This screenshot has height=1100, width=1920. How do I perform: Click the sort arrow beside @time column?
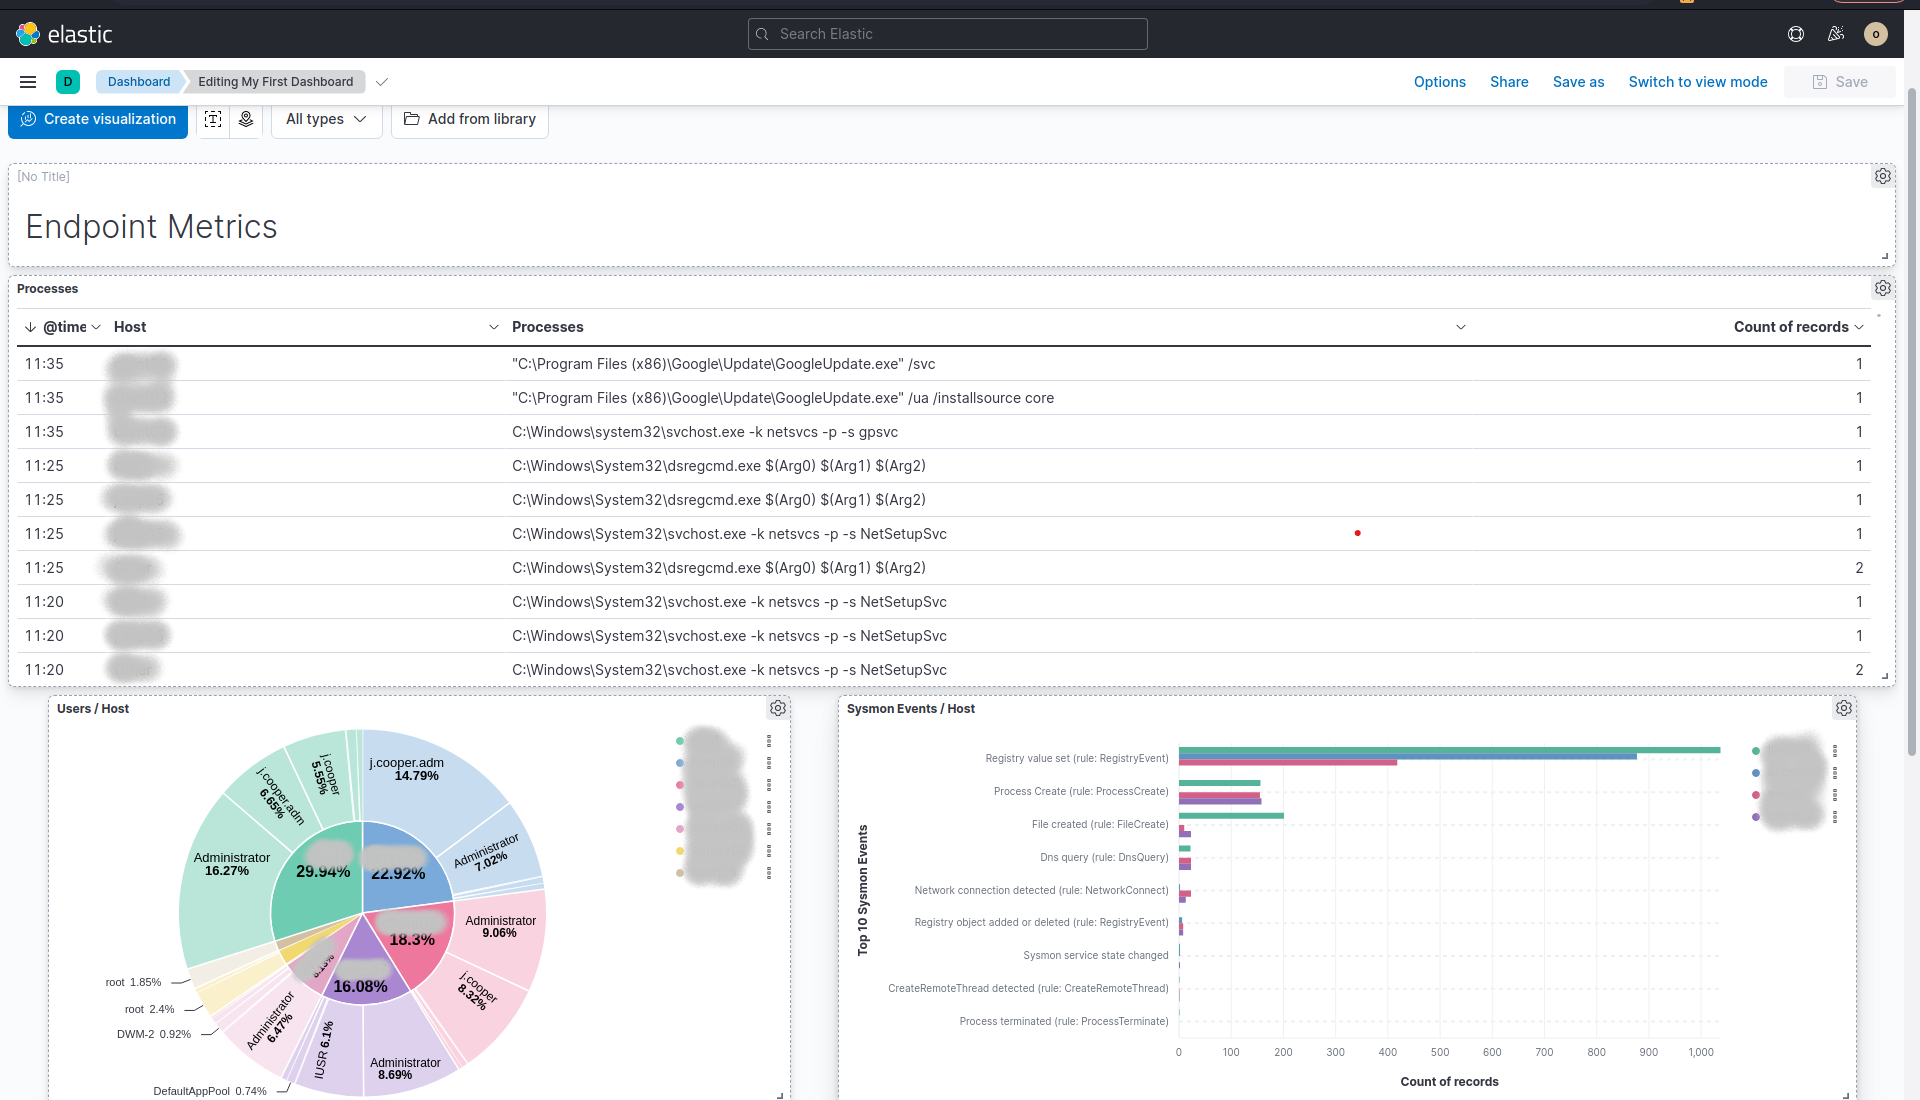[x=30, y=327]
